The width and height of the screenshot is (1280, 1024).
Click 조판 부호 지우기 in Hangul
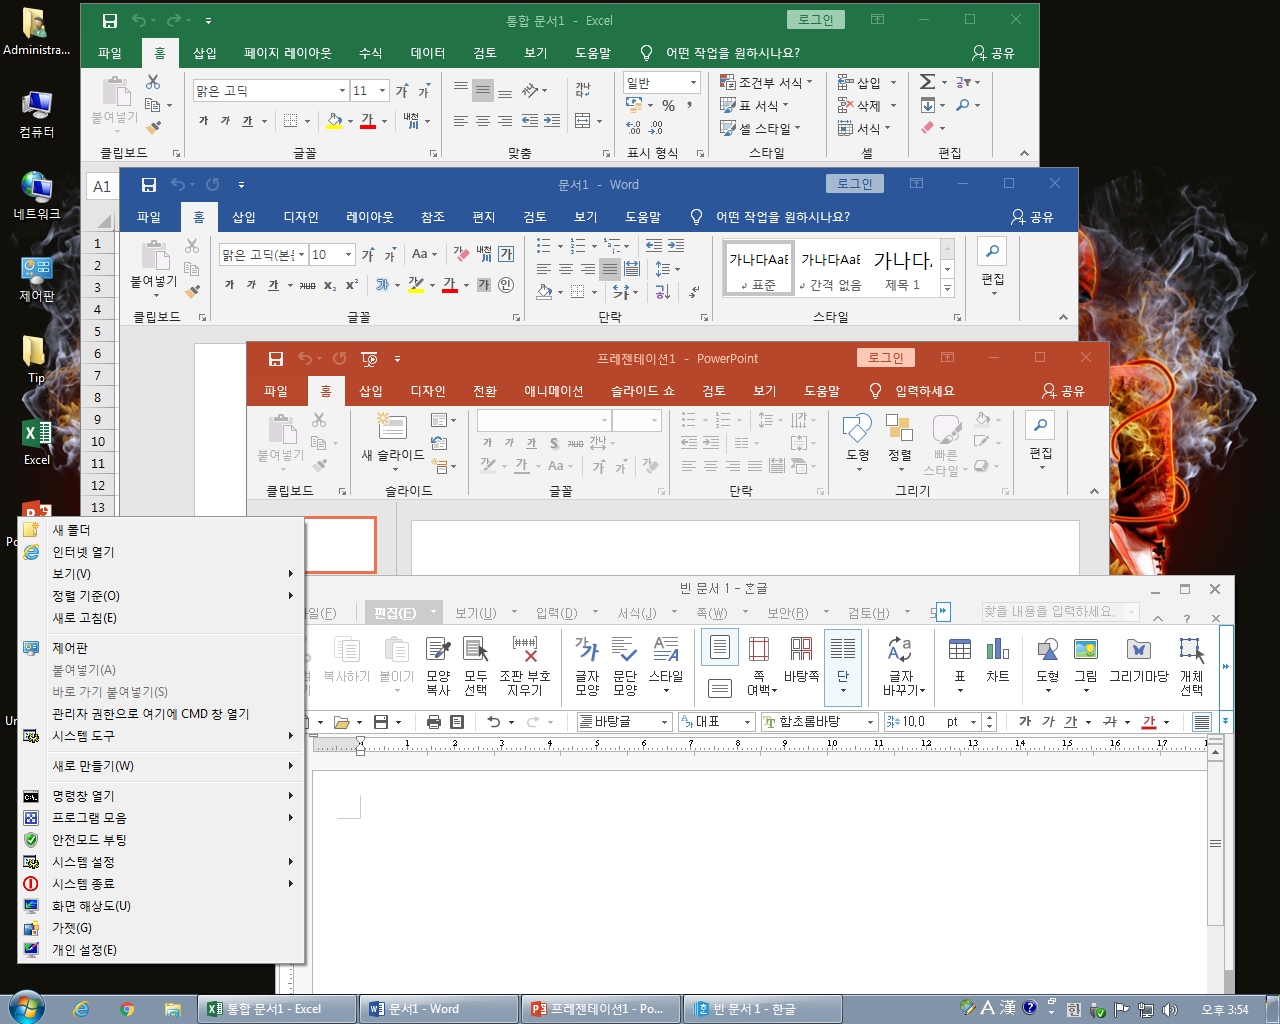[525, 665]
